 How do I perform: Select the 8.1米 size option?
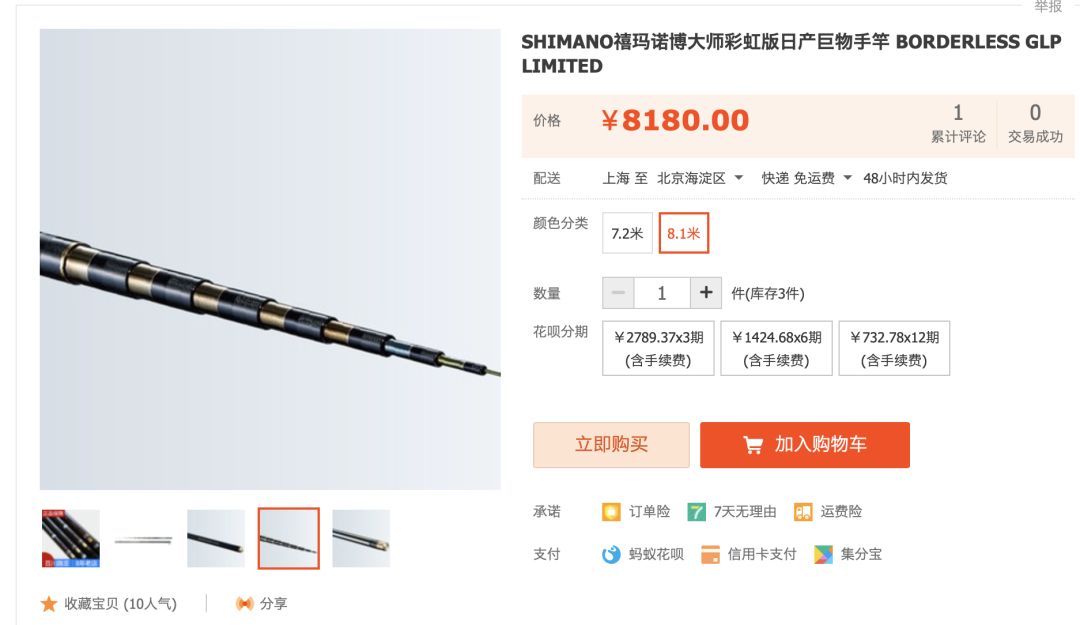684,234
